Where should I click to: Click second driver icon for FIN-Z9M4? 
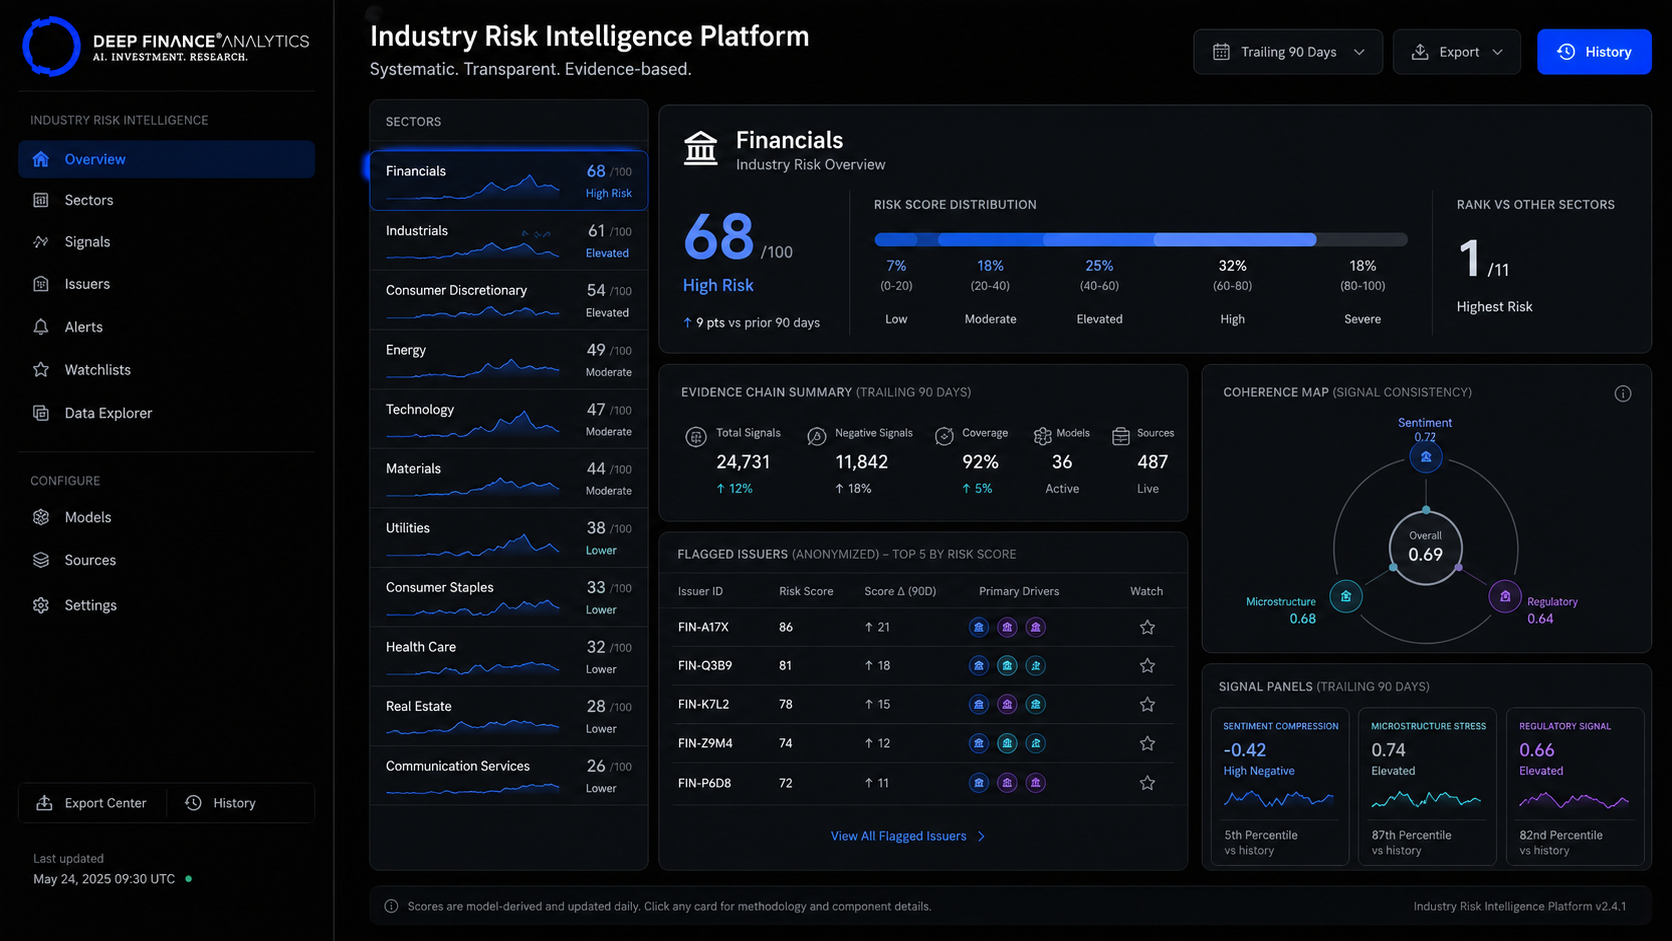[x=1007, y=744]
